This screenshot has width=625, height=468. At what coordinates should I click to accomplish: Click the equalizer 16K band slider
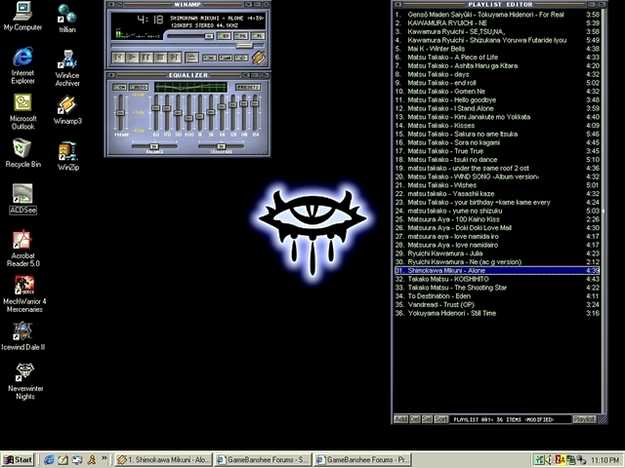point(256,113)
